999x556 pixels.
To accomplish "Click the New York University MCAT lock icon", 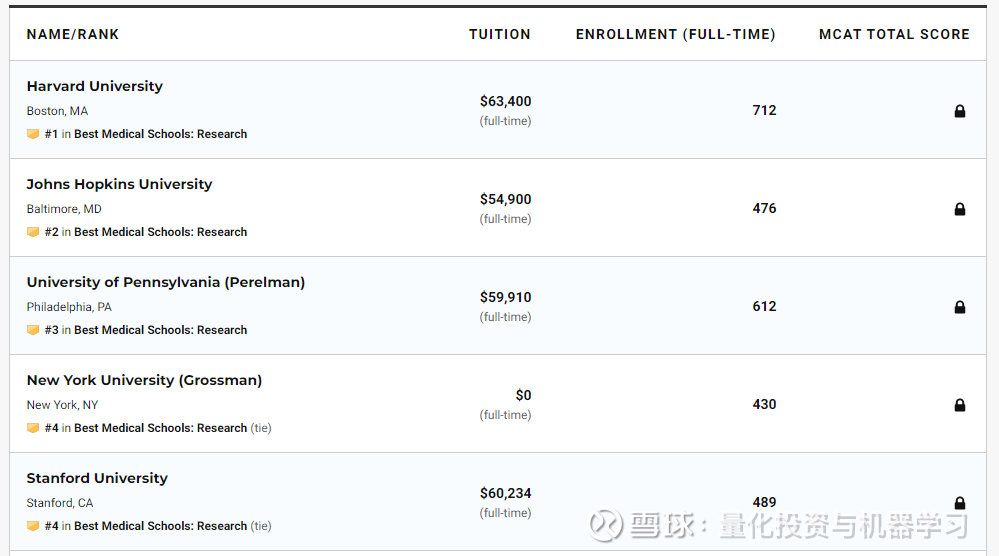I will 960,405.
